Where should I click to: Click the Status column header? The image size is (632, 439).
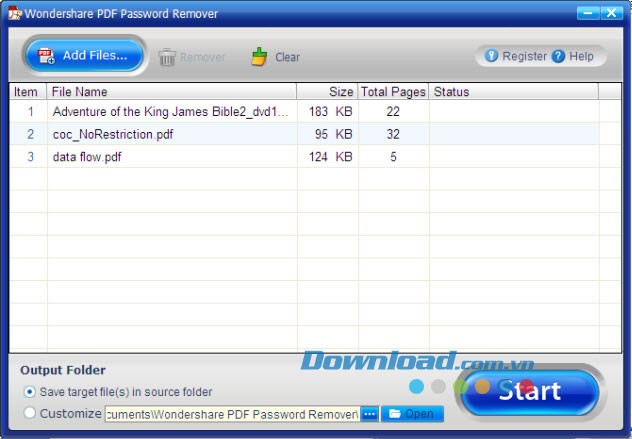coord(514,92)
